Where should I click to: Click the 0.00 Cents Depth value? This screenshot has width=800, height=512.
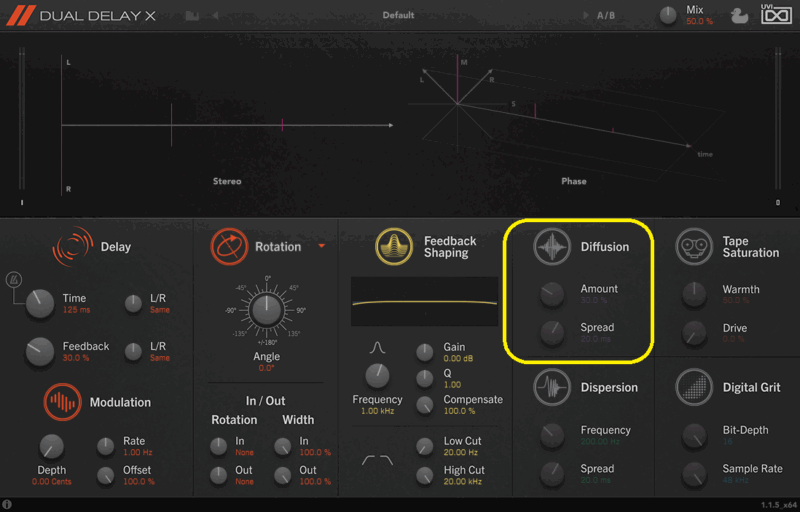(x=52, y=481)
